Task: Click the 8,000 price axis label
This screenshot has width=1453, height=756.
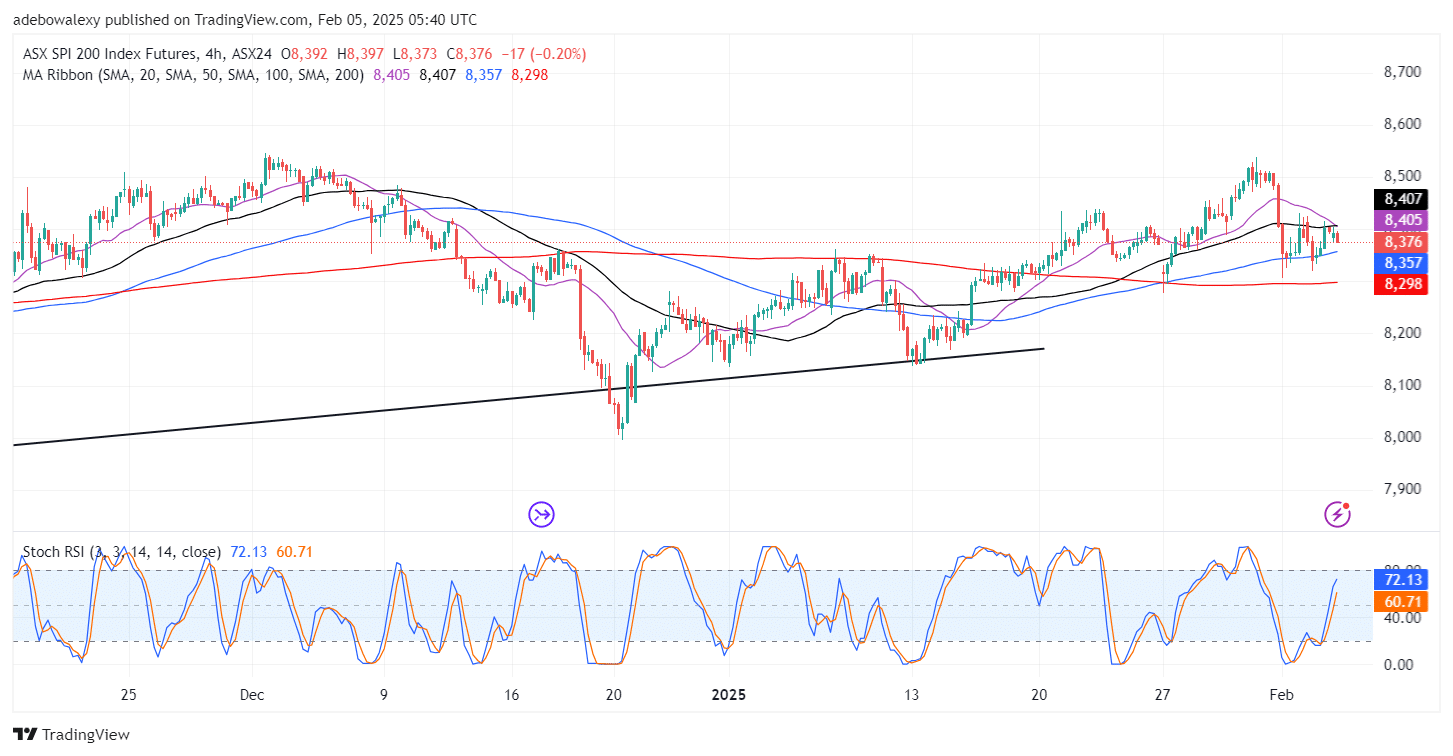Action: pos(1405,437)
